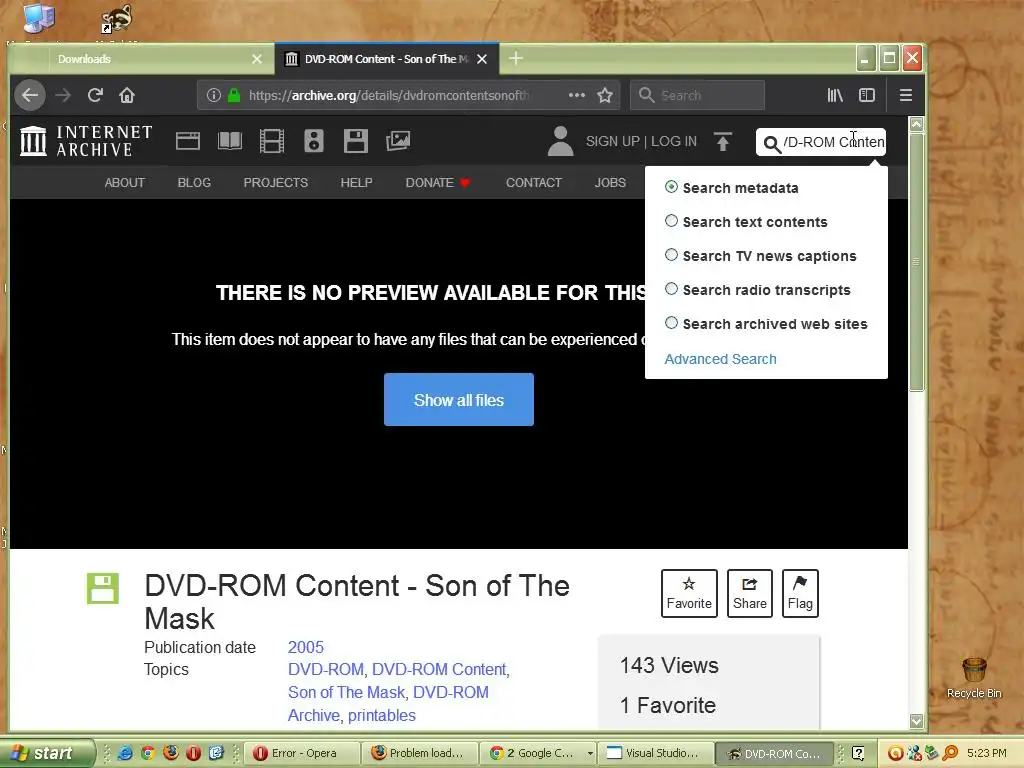Open the Images picture icon
Viewport: 1024px width, 768px height.
click(398, 141)
